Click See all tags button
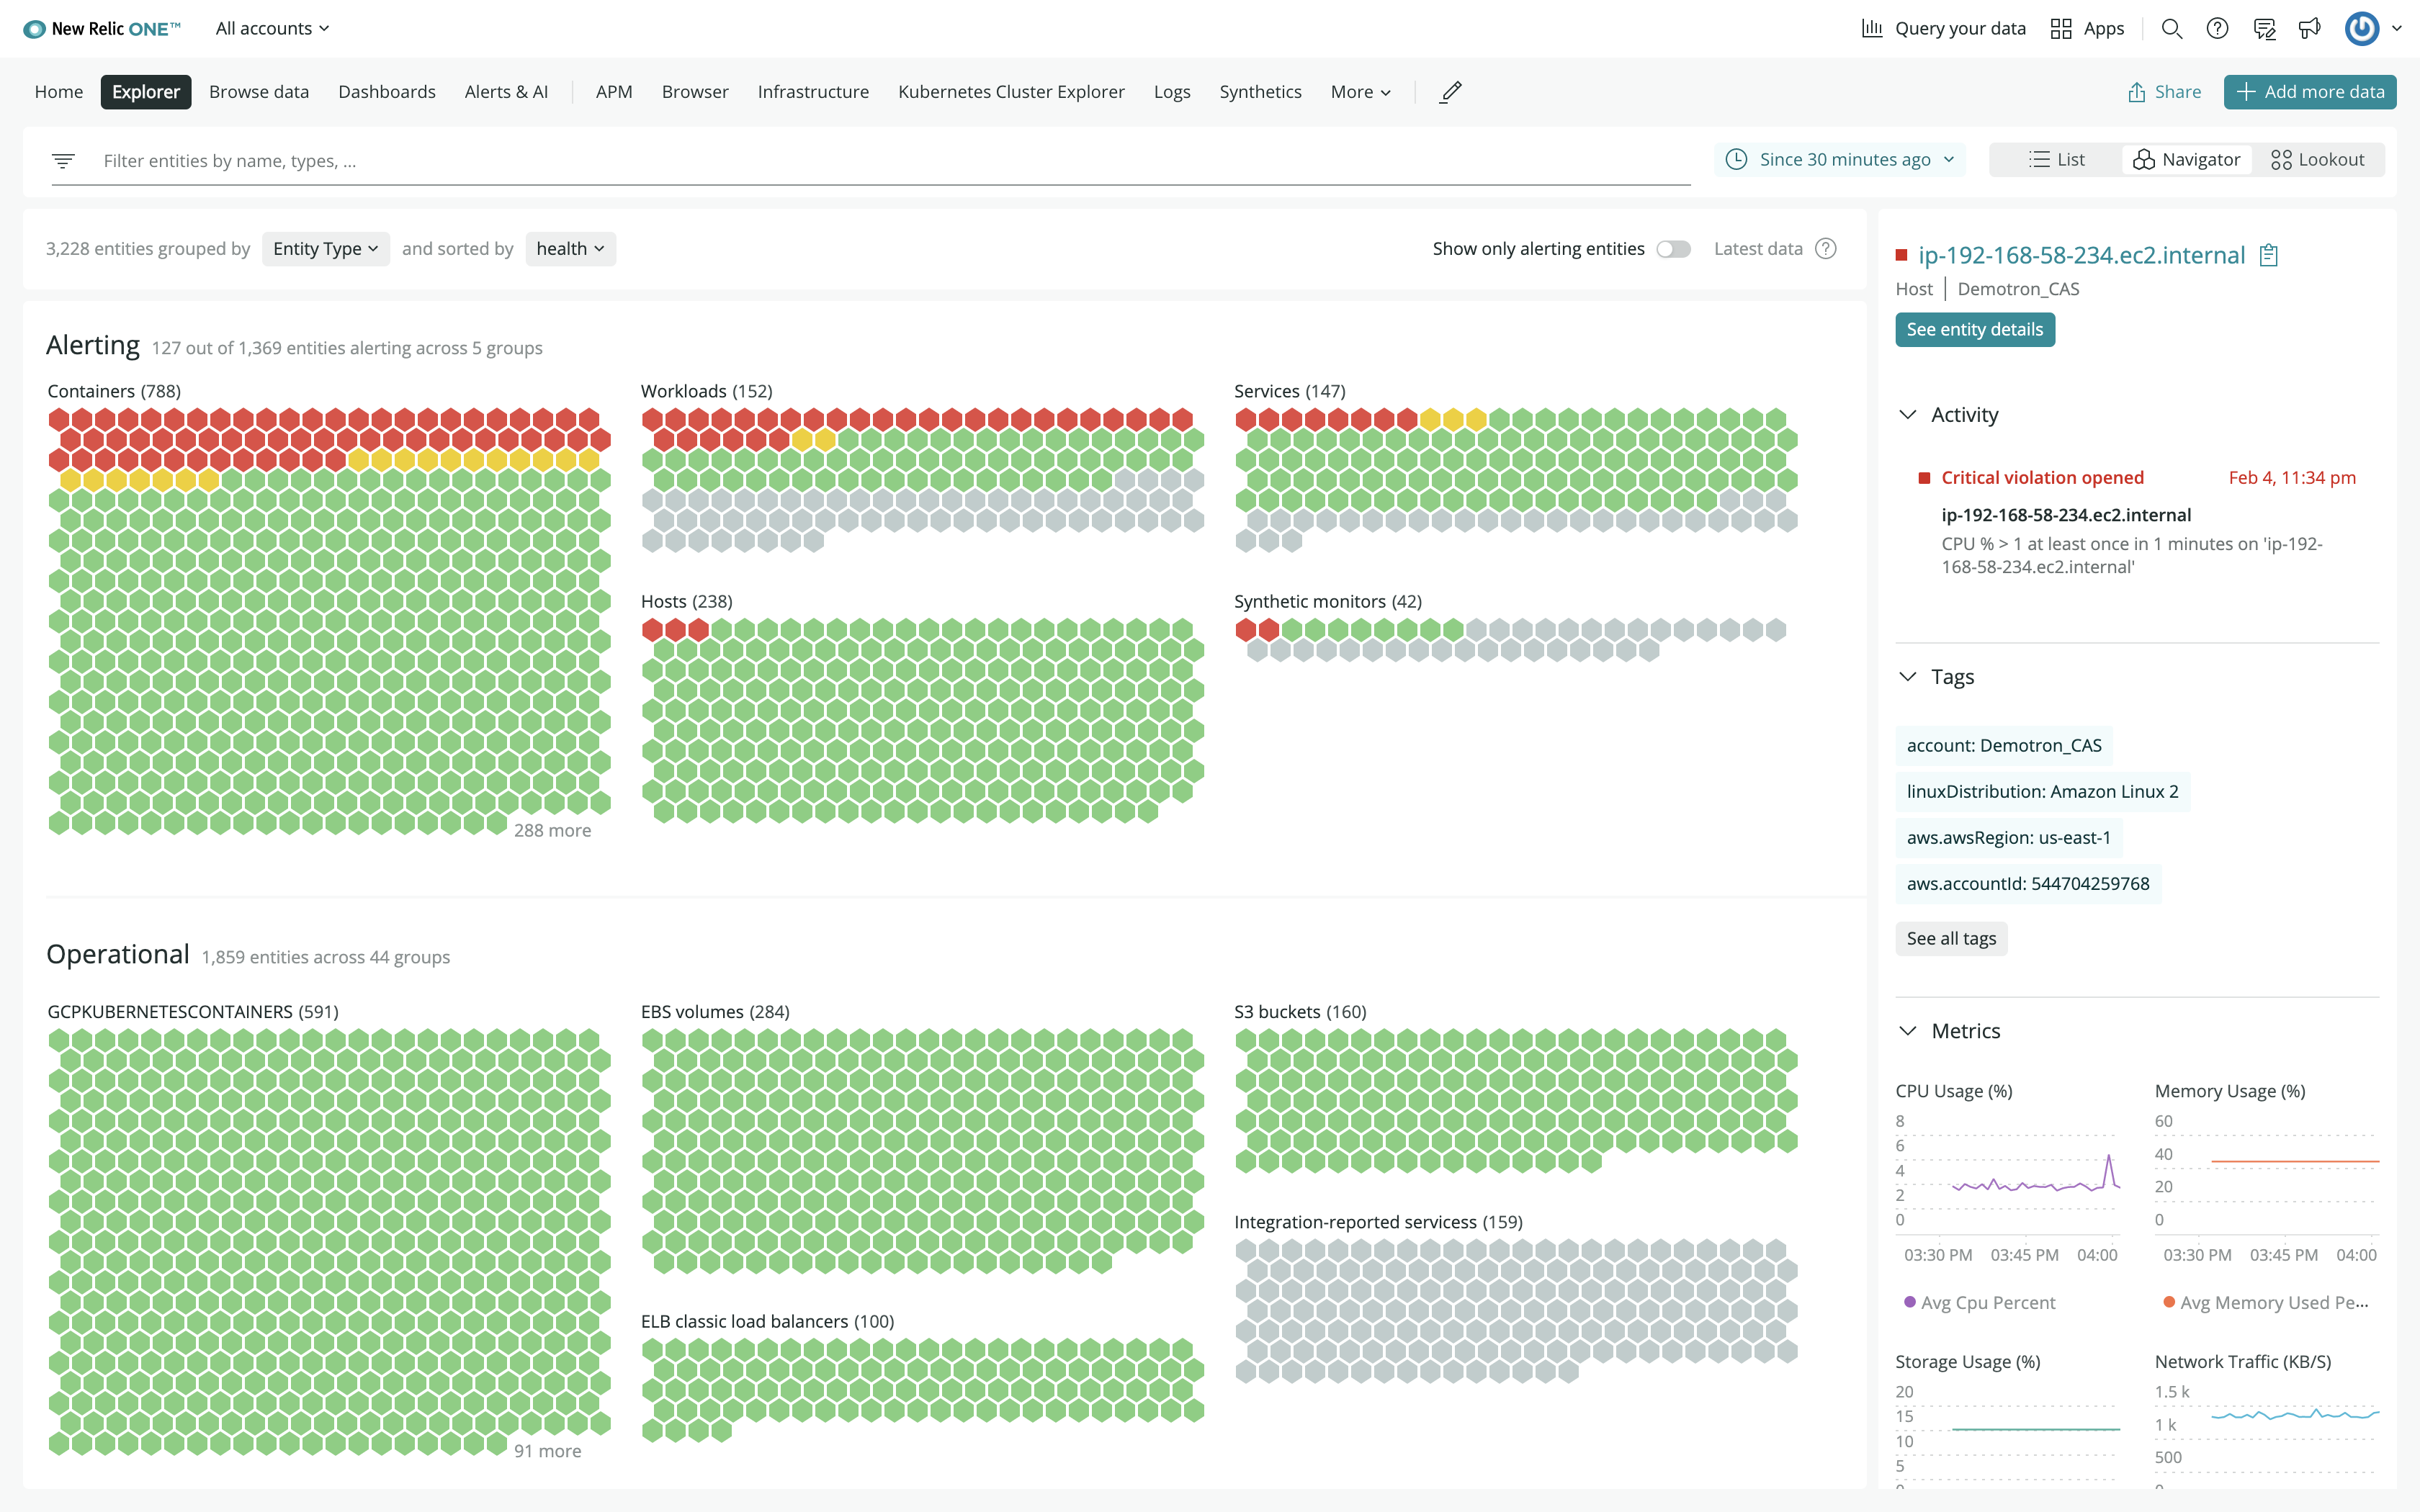The image size is (2420, 1512). pyautogui.click(x=1951, y=939)
